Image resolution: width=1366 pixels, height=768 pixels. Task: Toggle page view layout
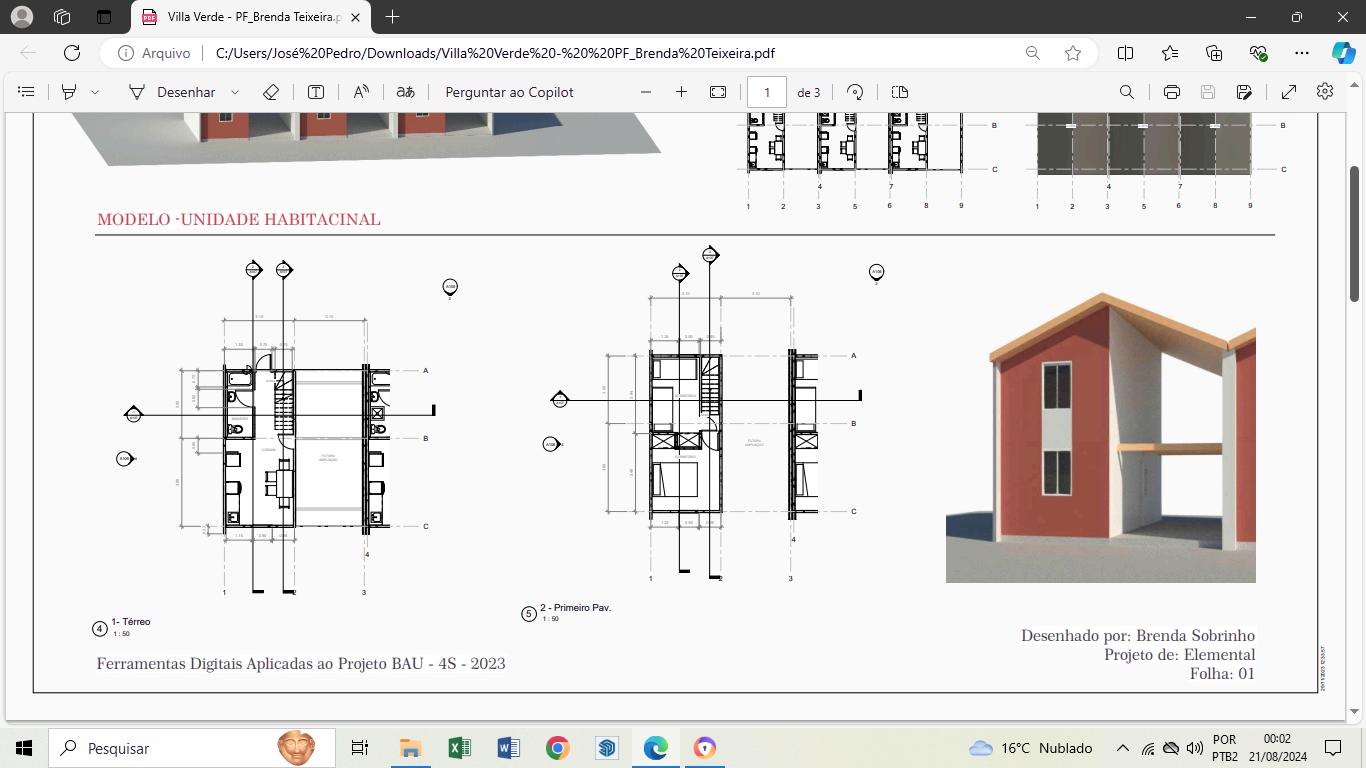[x=900, y=92]
